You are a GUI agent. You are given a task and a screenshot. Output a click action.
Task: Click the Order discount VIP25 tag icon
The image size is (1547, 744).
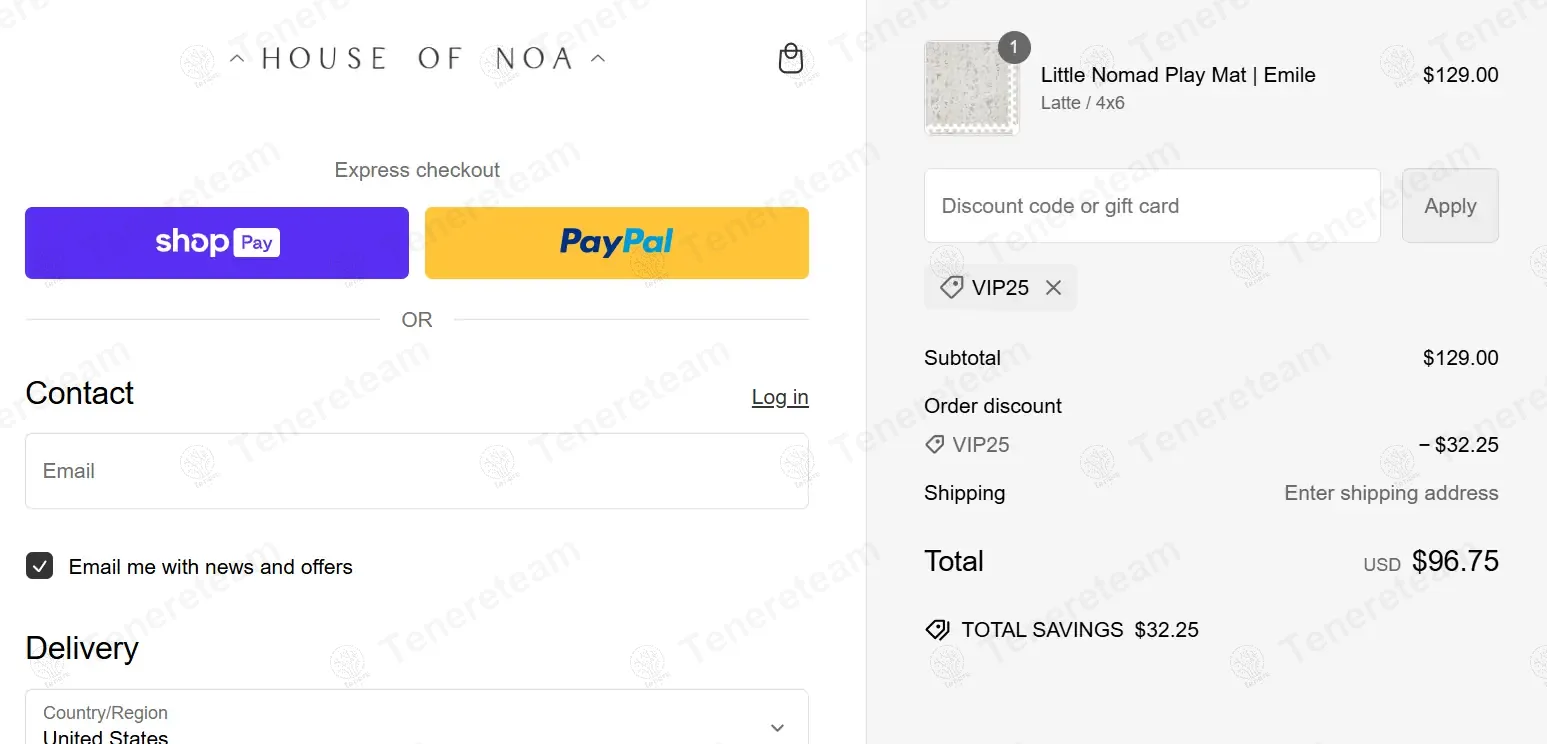pyautogui.click(x=935, y=445)
